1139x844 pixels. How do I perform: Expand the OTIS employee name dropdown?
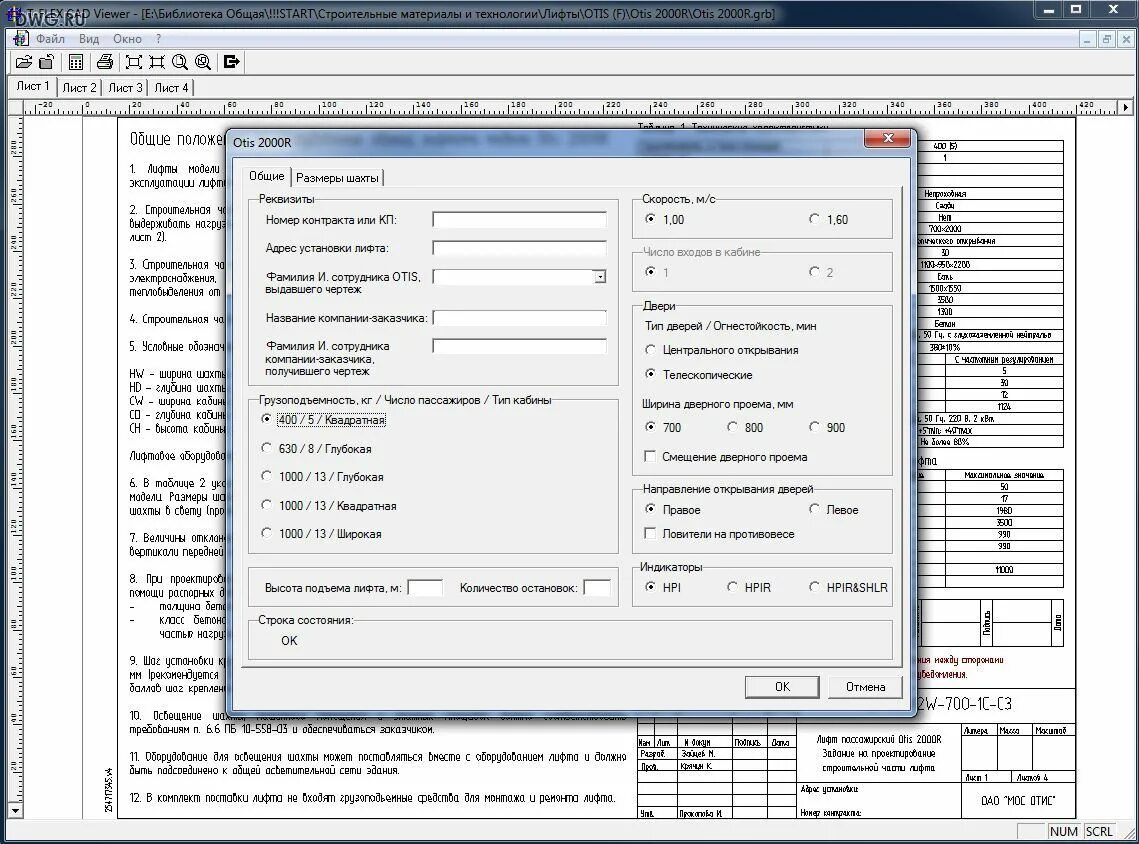click(x=600, y=277)
